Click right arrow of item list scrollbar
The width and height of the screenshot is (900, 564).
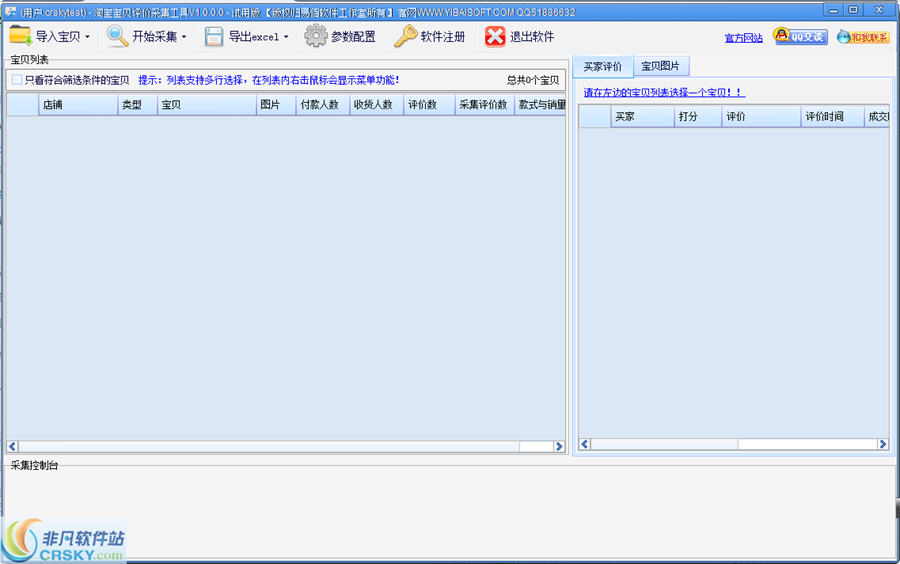(560, 446)
